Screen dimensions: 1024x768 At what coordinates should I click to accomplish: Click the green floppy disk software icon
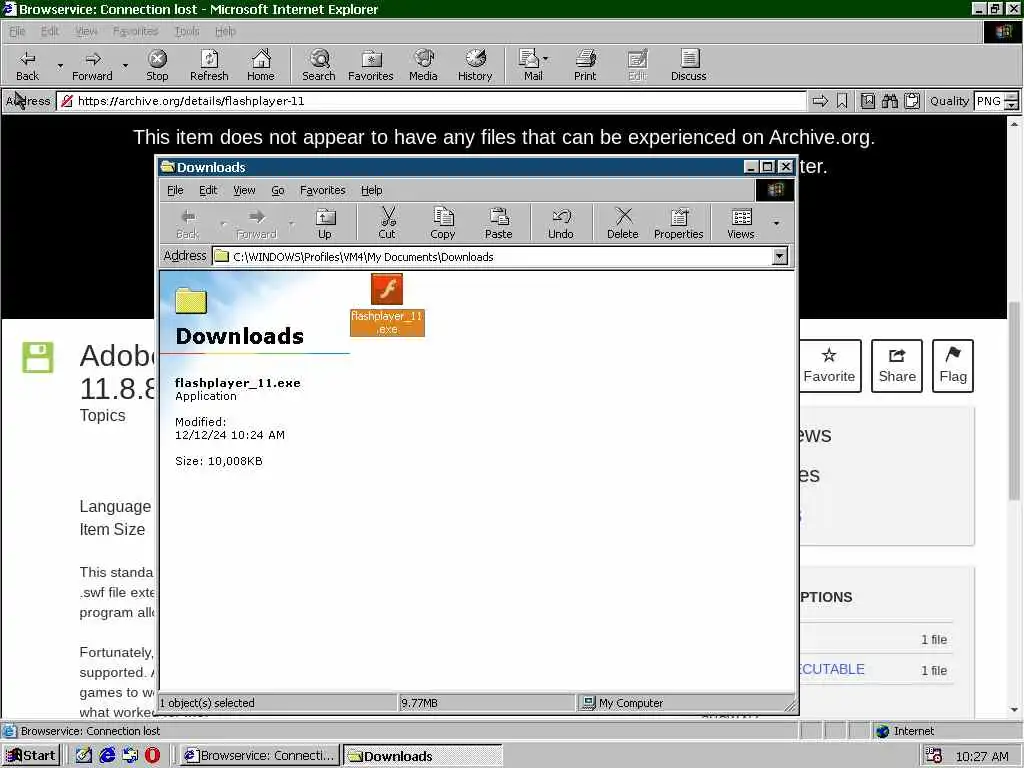(x=38, y=357)
